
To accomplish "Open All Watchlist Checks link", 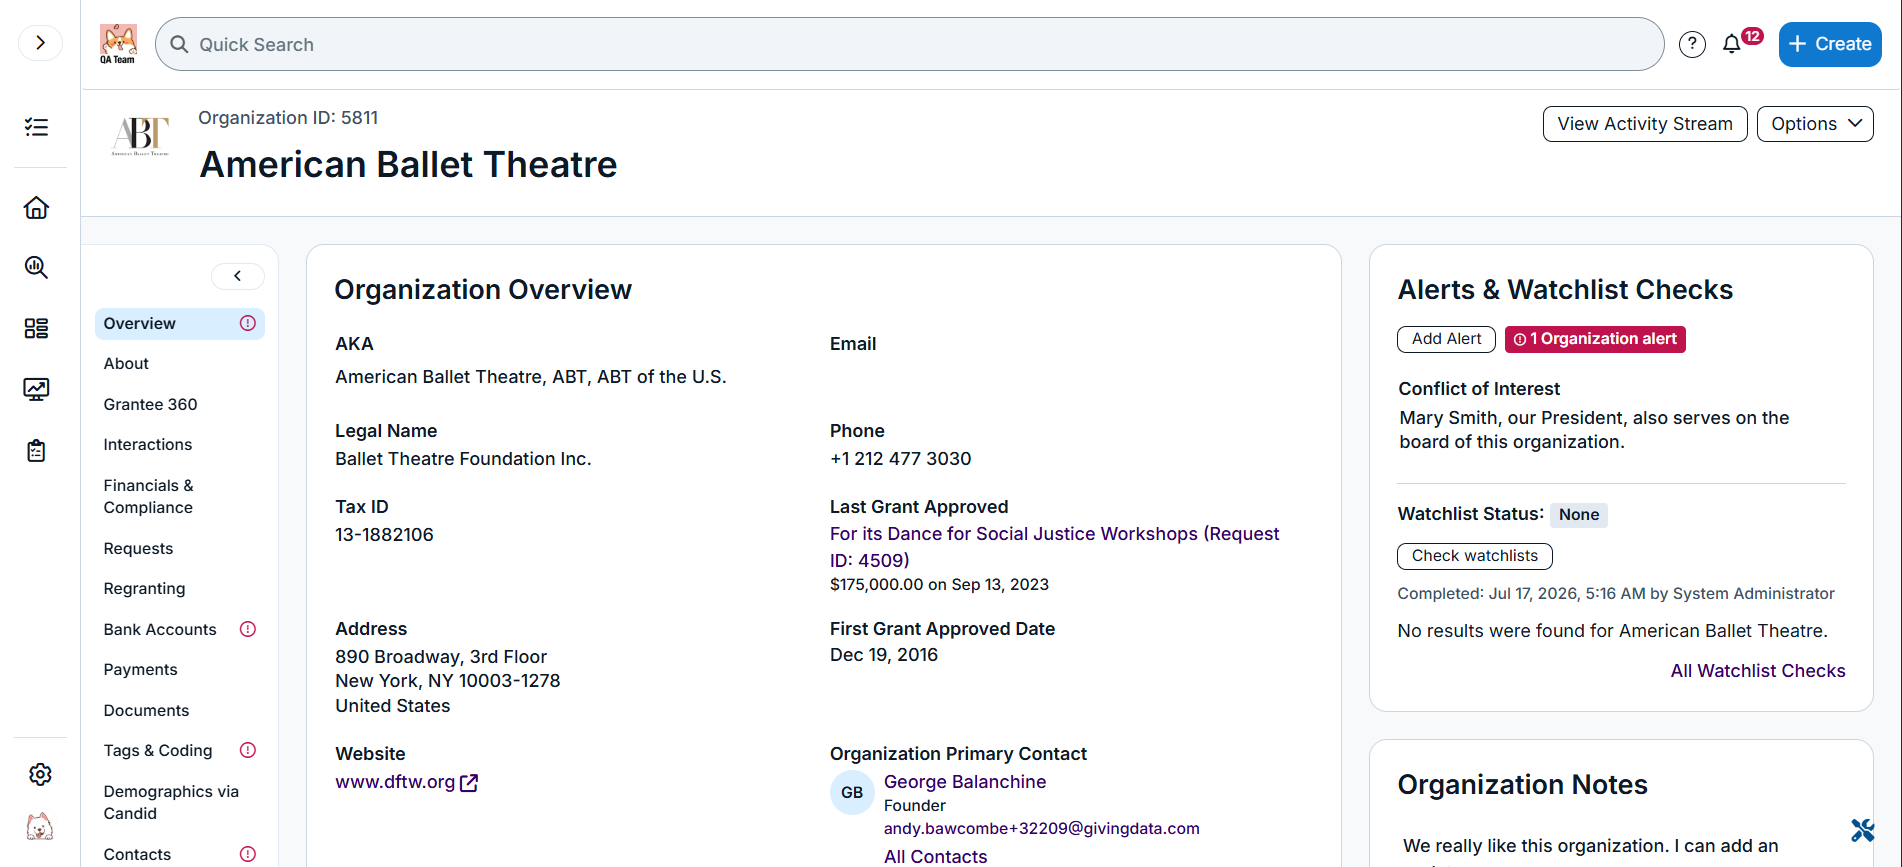I will click(1758, 671).
